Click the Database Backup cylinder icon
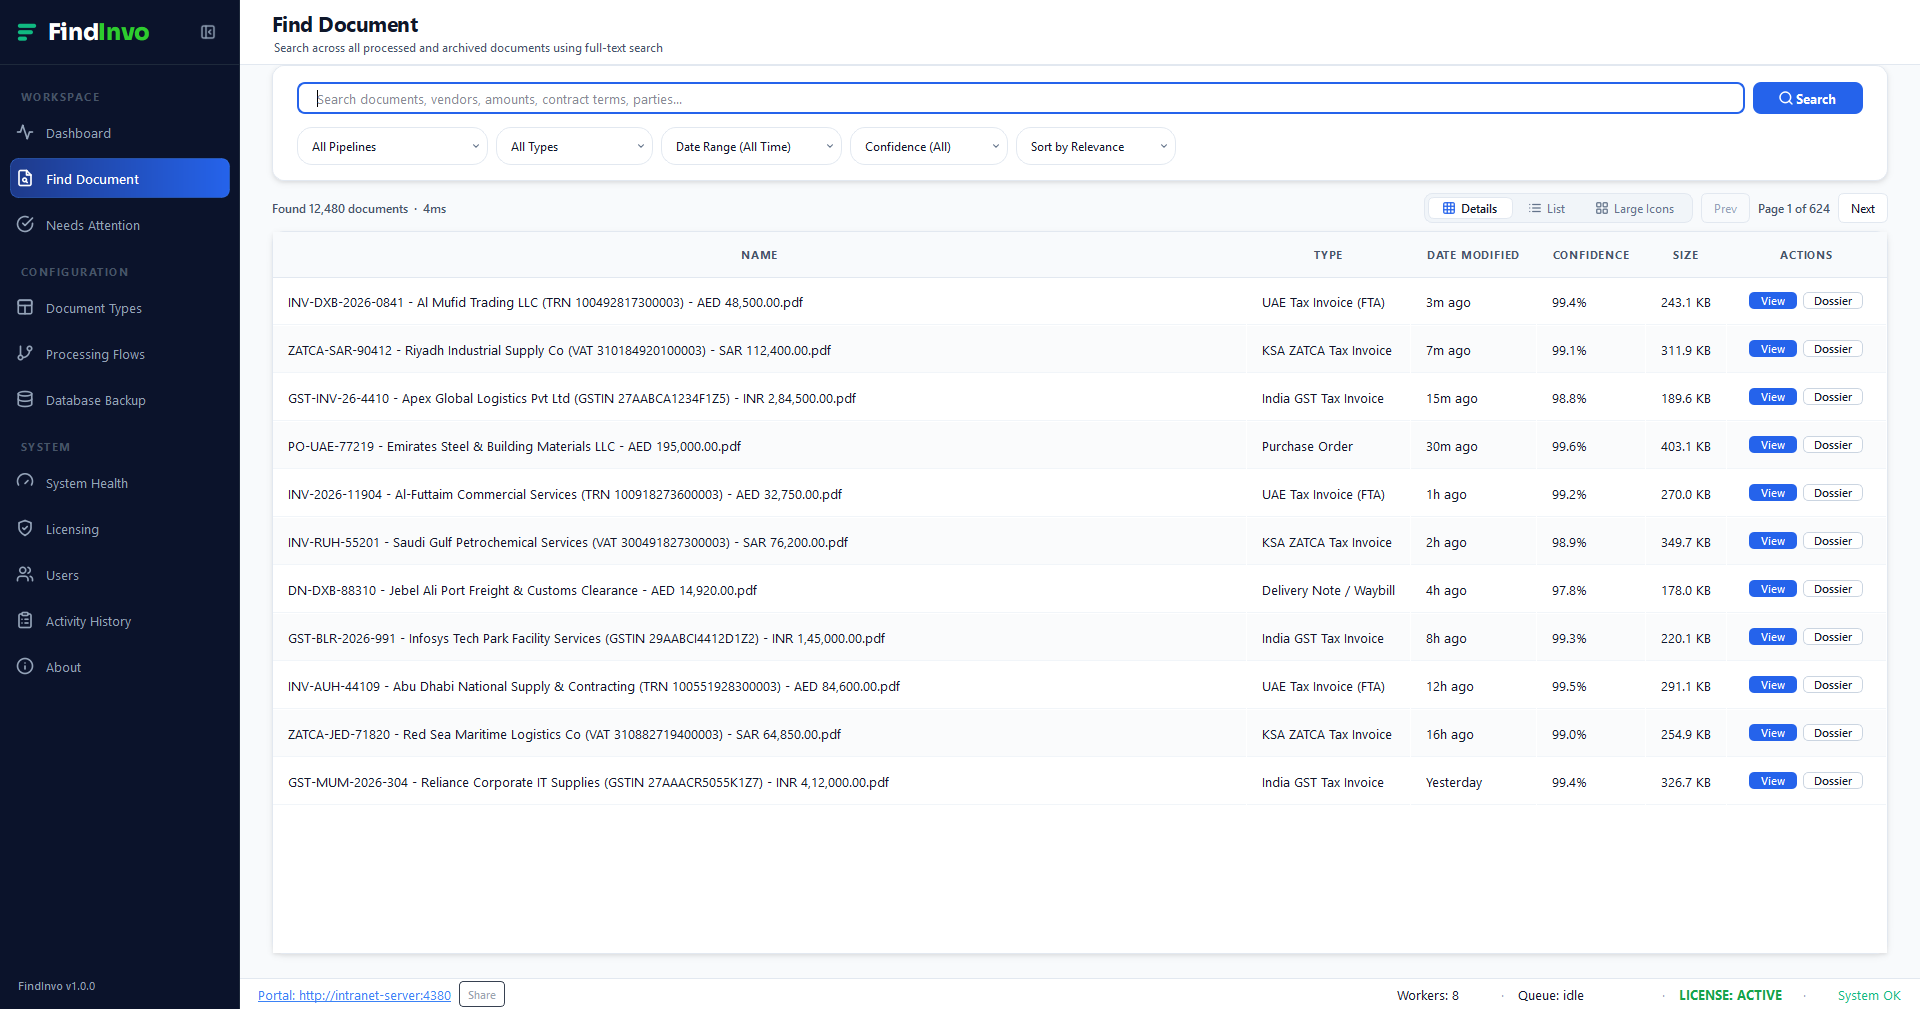 click(x=25, y=399)
